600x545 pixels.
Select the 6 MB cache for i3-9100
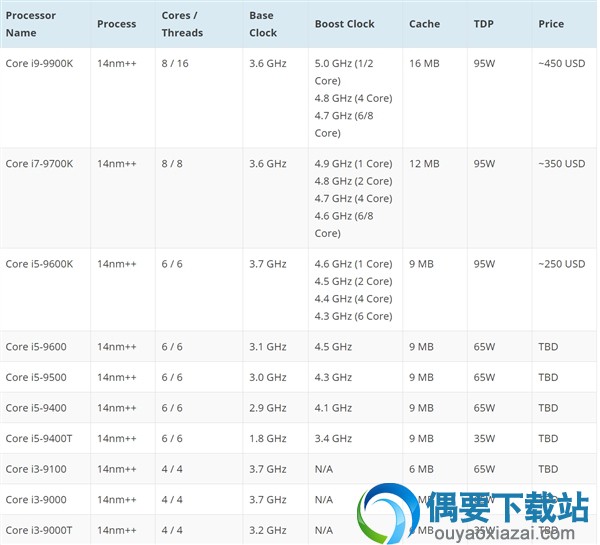tap(421, 469)
